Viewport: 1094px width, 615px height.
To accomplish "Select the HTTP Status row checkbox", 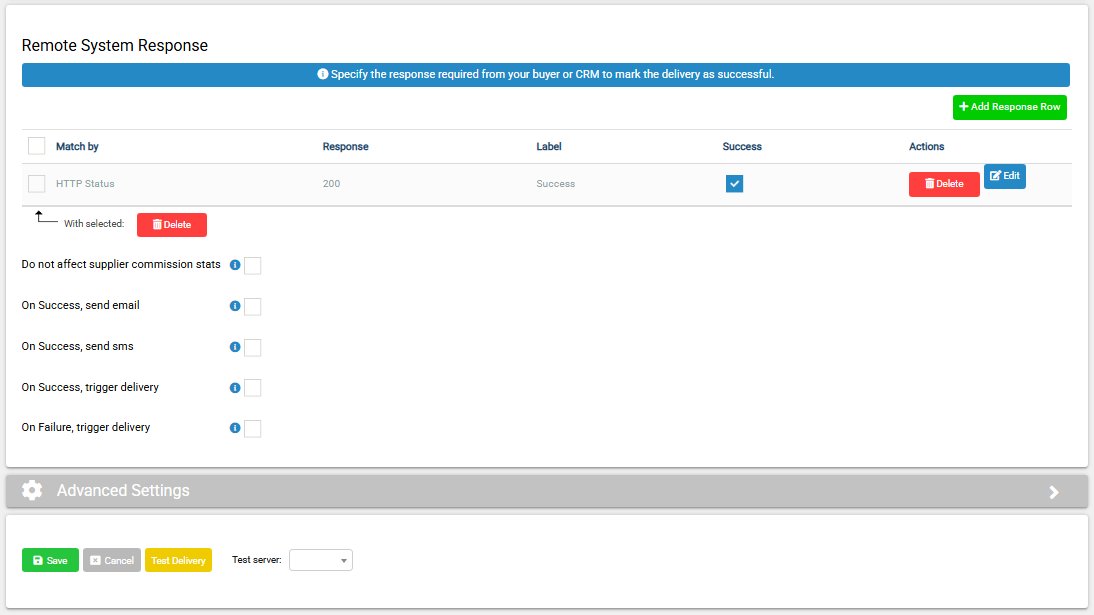I will [36, 184].
